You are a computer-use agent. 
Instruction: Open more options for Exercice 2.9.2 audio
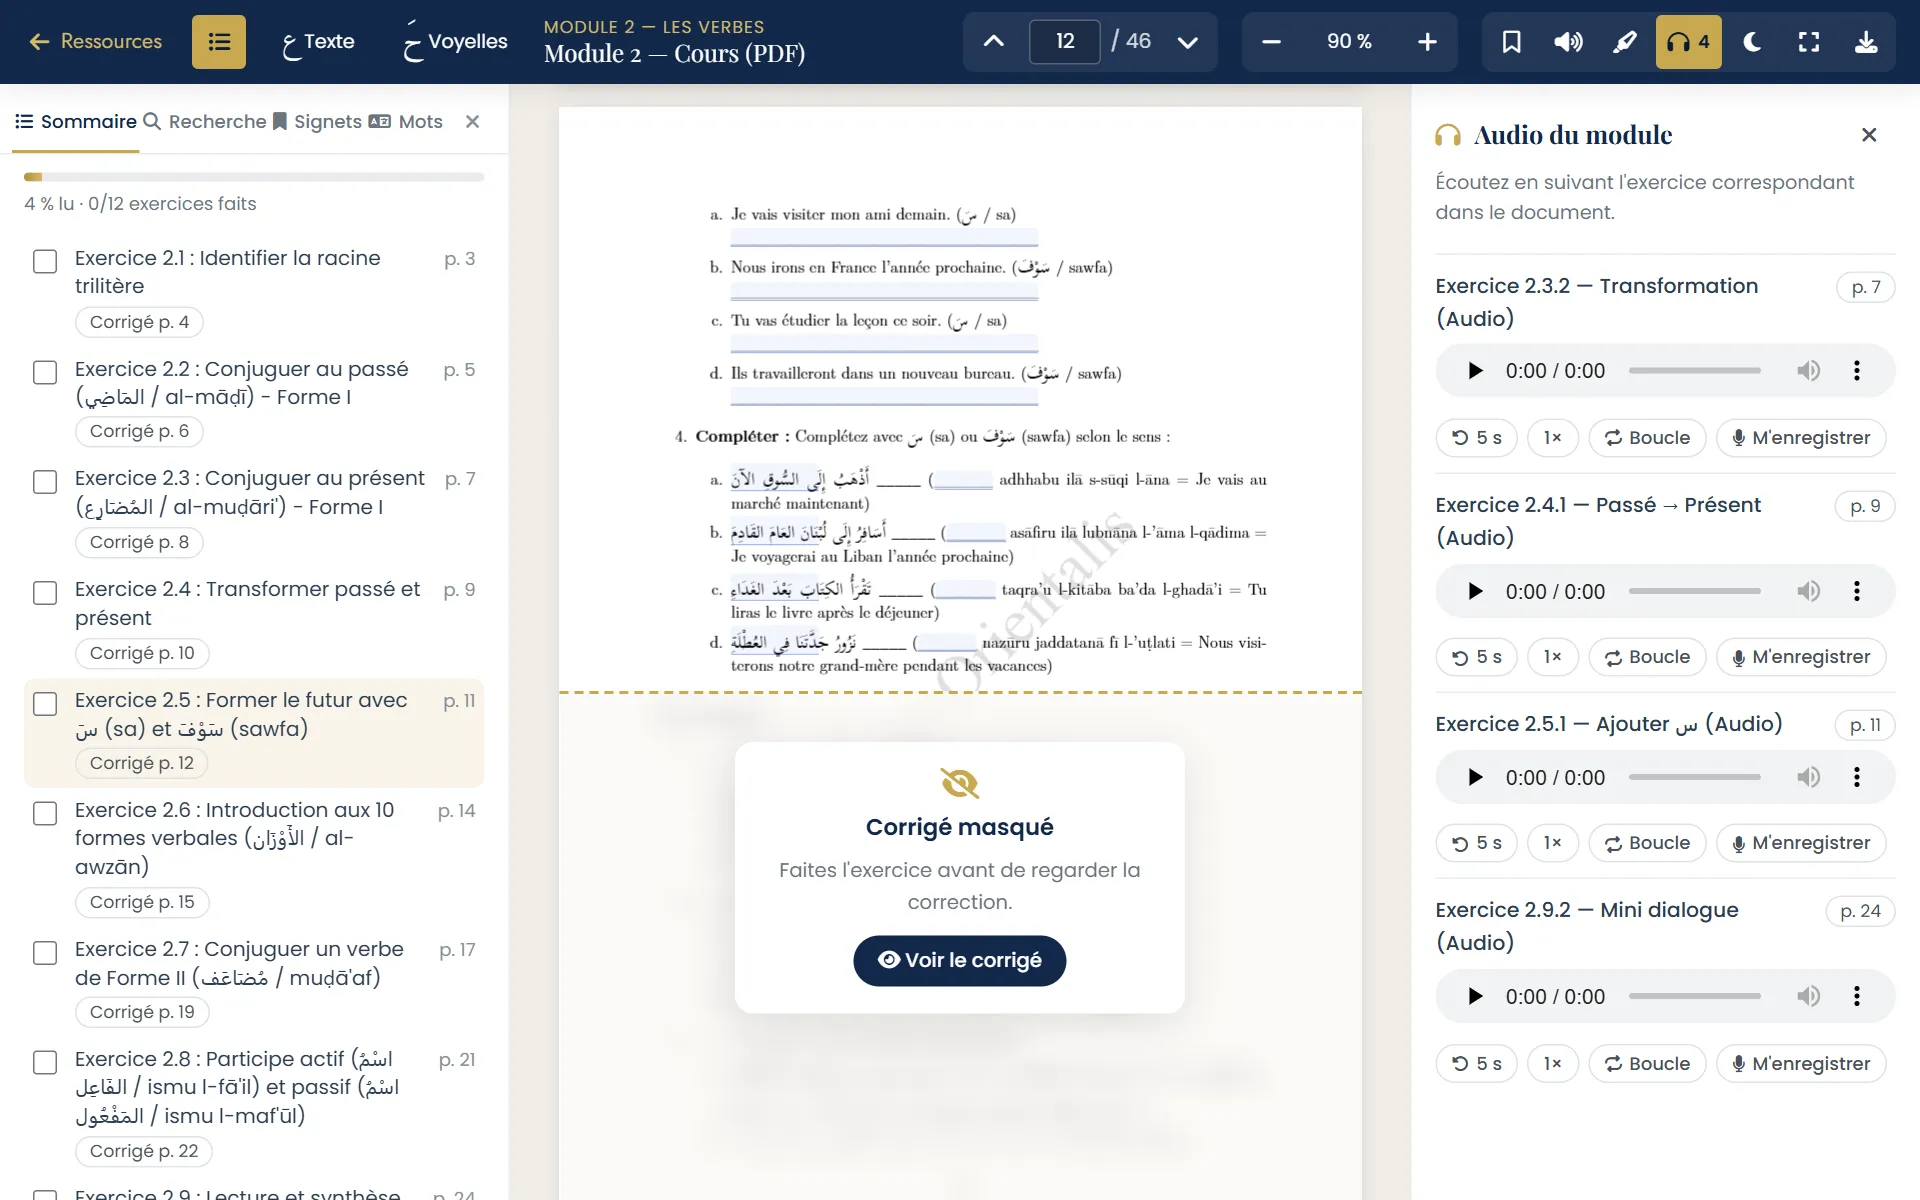pos(1857,997)
